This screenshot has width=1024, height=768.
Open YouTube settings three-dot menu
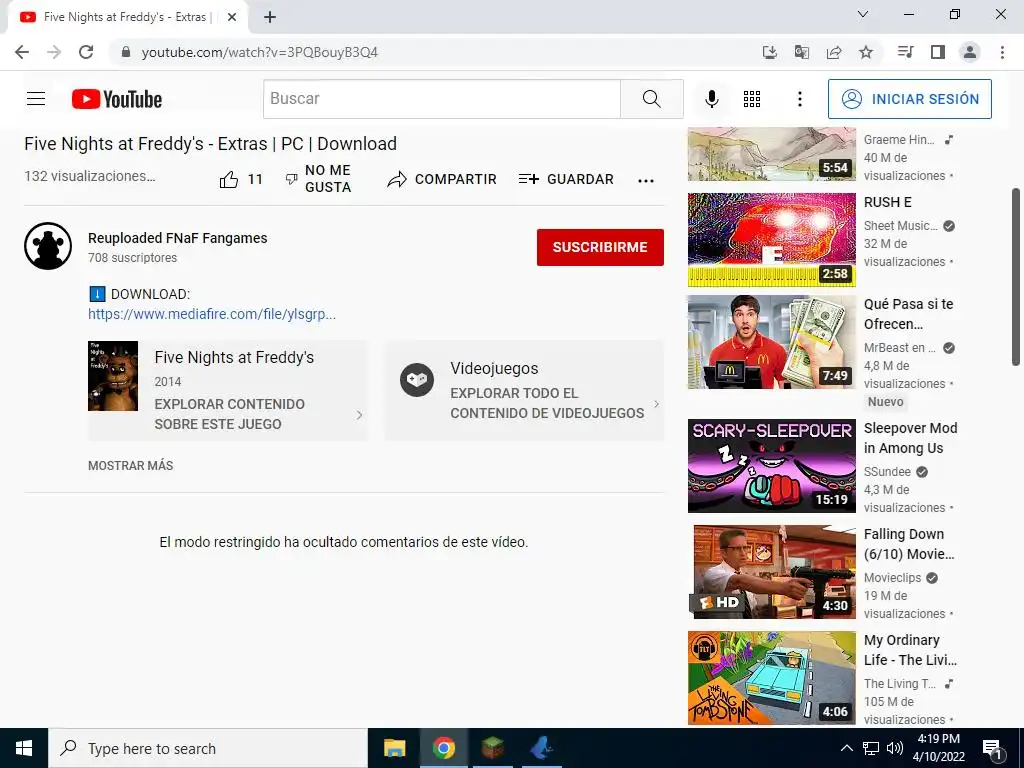(x=799, y=99)
